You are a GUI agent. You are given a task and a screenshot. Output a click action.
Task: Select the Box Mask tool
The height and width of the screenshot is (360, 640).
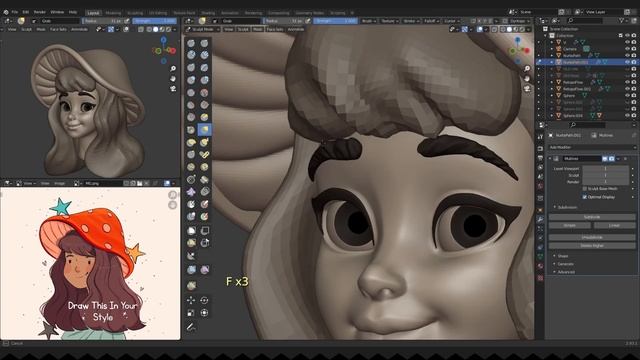point(191,231)
